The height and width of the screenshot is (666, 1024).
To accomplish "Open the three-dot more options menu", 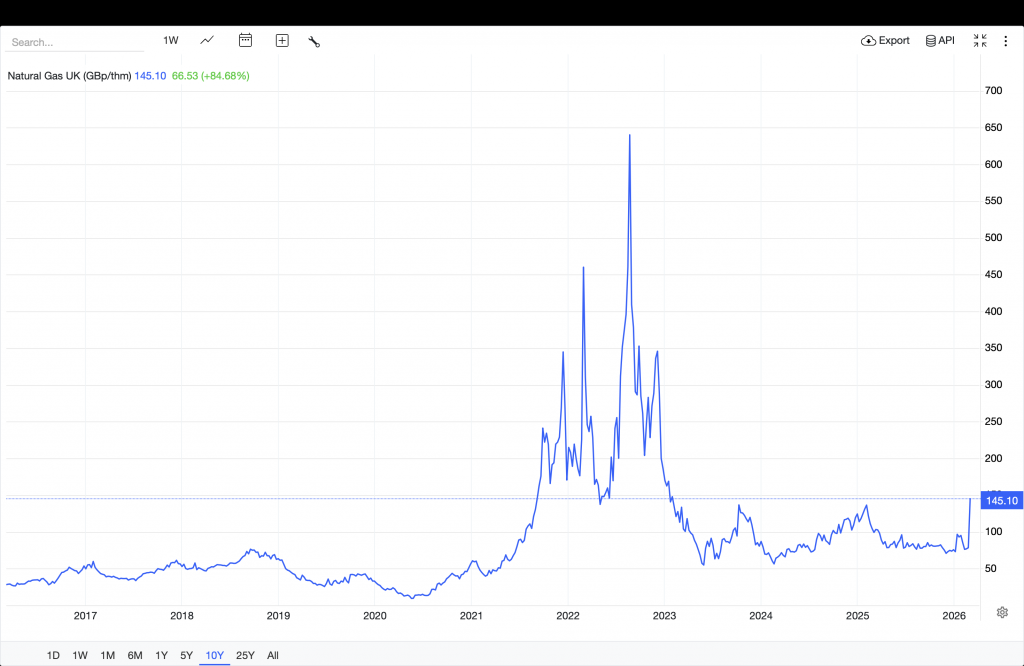I will click(x=1005, y=41).
